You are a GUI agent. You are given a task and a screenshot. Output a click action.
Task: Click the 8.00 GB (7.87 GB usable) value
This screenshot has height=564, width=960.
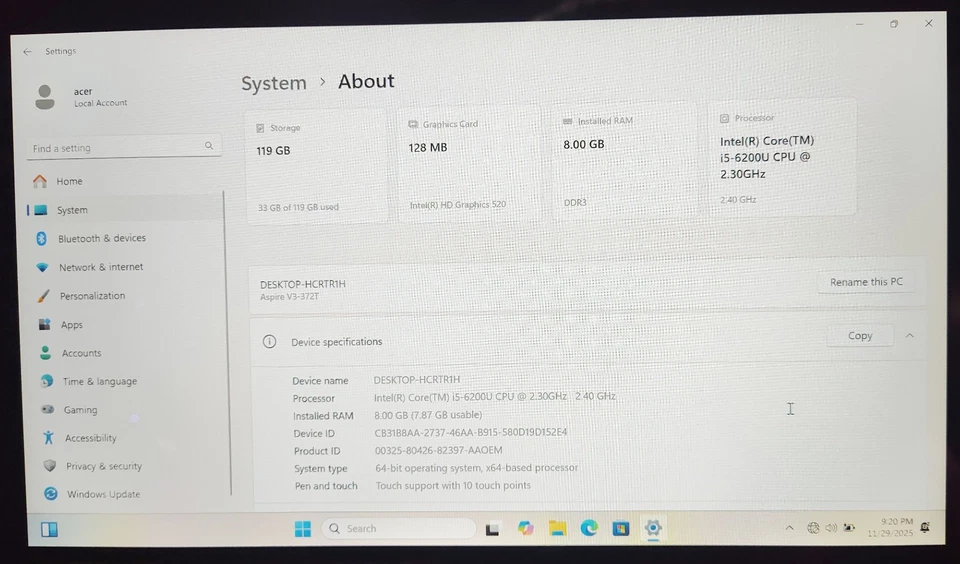point(428,415)
